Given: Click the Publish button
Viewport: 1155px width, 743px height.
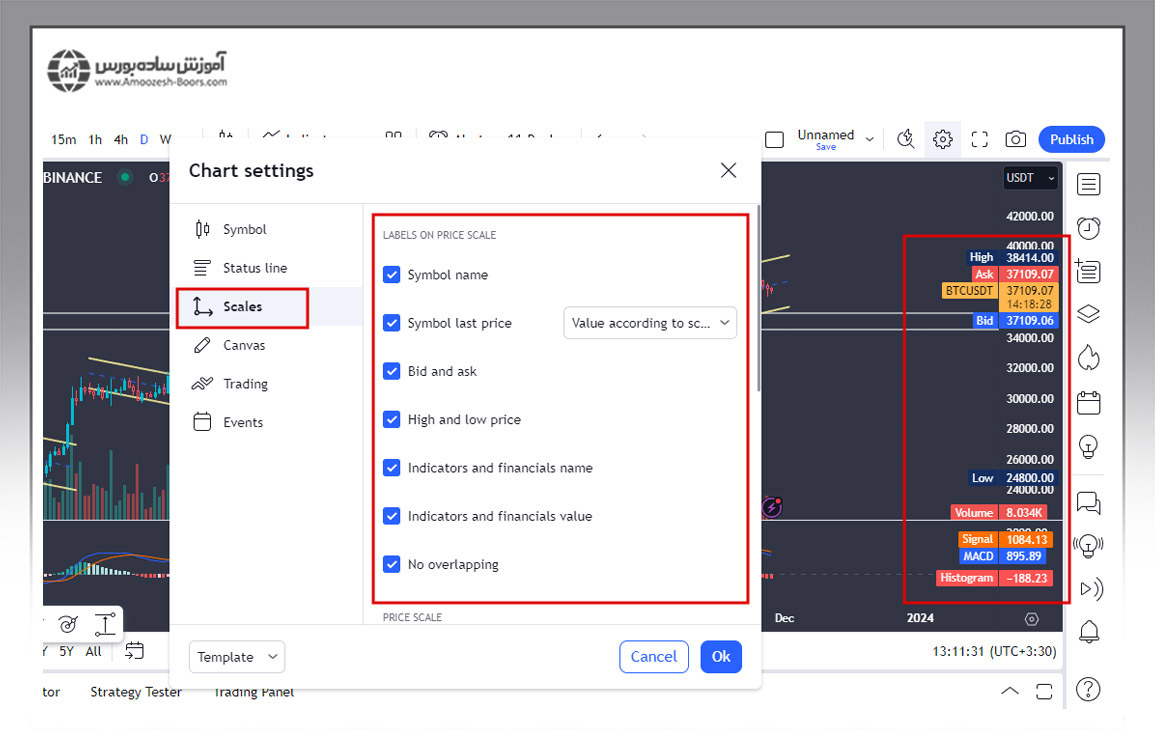Looking at the screenshot, I should click(1072, 140).
